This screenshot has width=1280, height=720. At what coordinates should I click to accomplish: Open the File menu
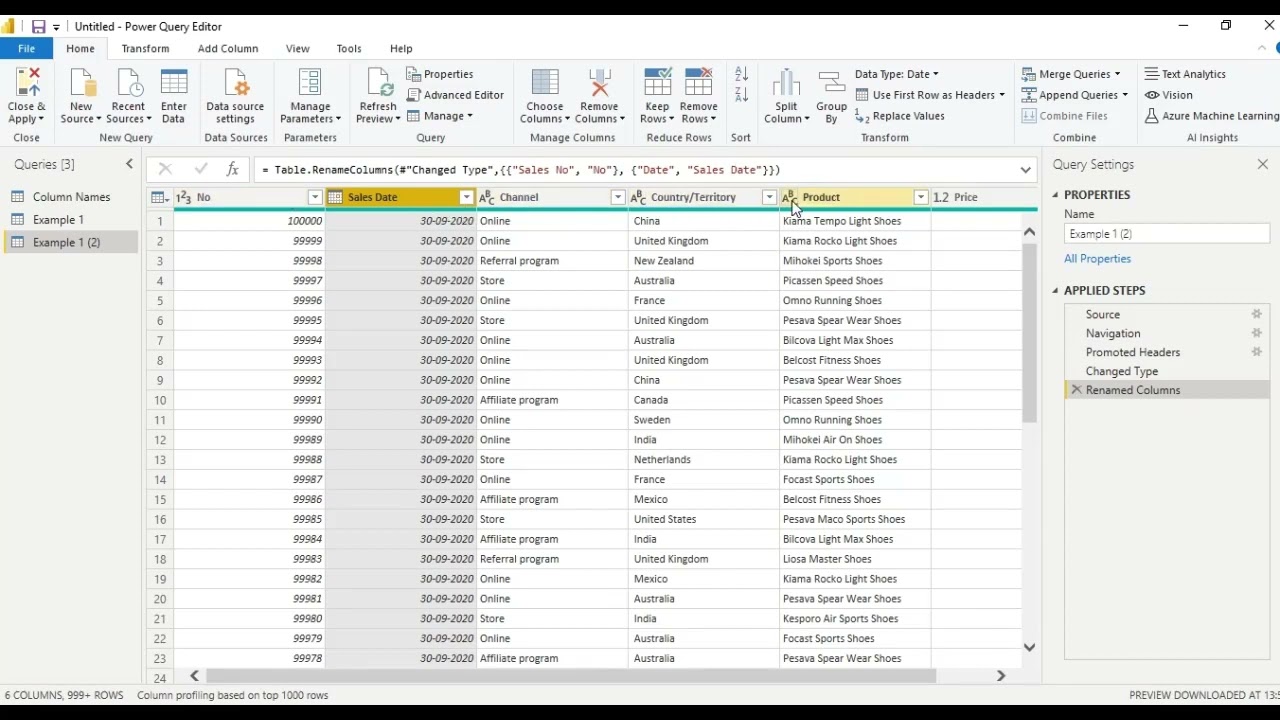click(x=27, y=48)
